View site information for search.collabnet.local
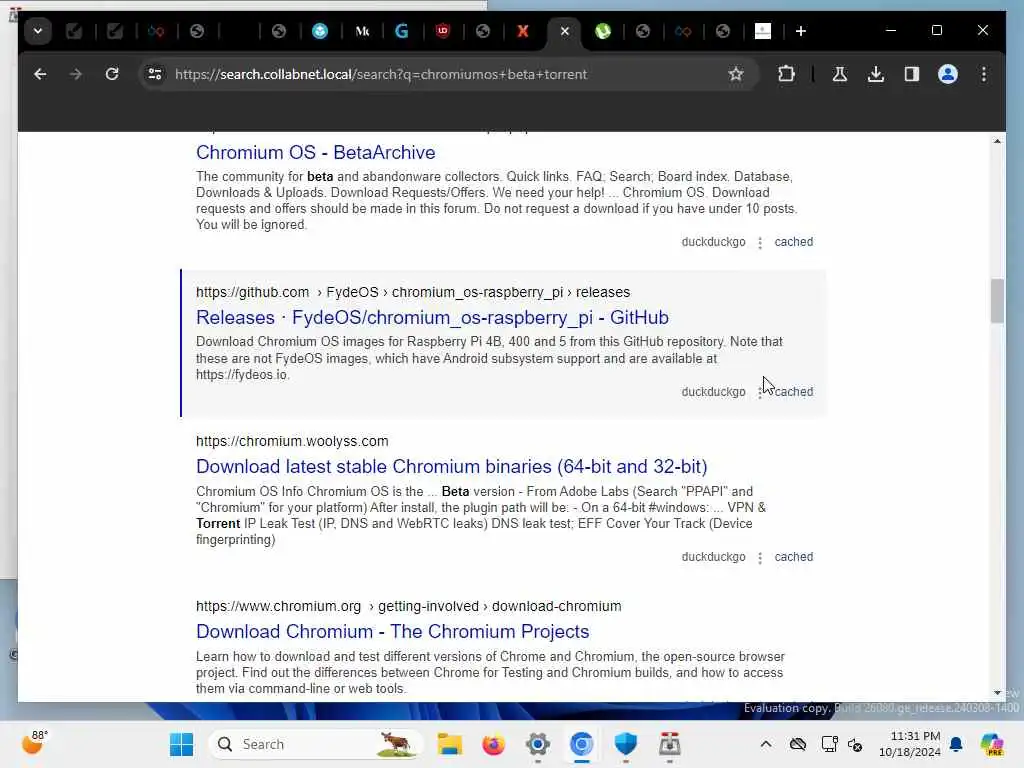This screenshot has height=768, width=1024. (x=155, y=74)
